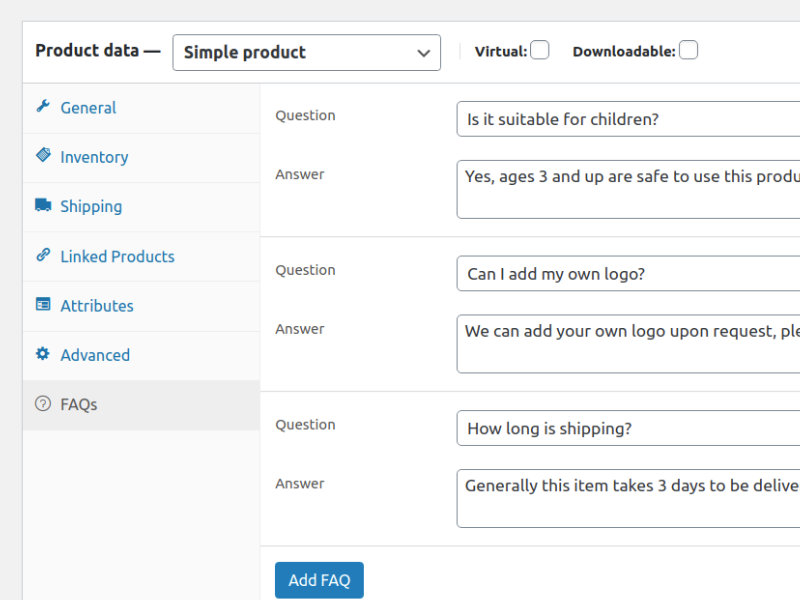Enable the Downloadable checkbox

pos(688,50)
